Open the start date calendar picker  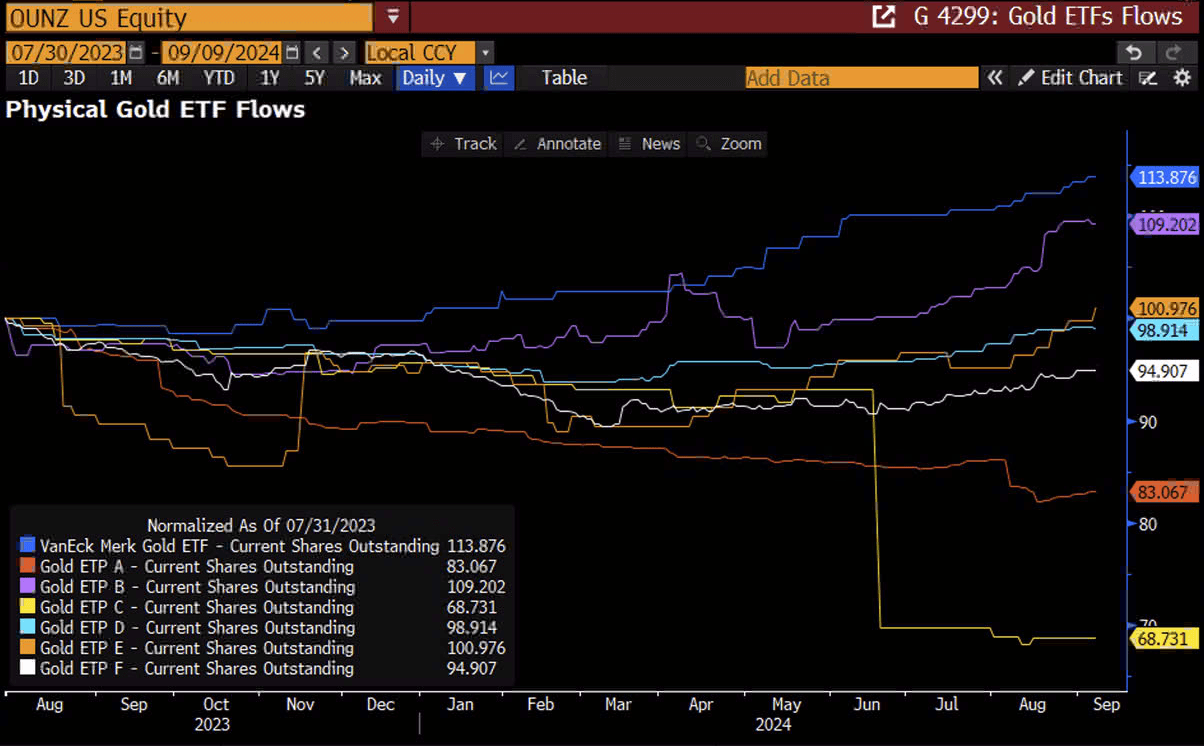click(x=136, y=52)
